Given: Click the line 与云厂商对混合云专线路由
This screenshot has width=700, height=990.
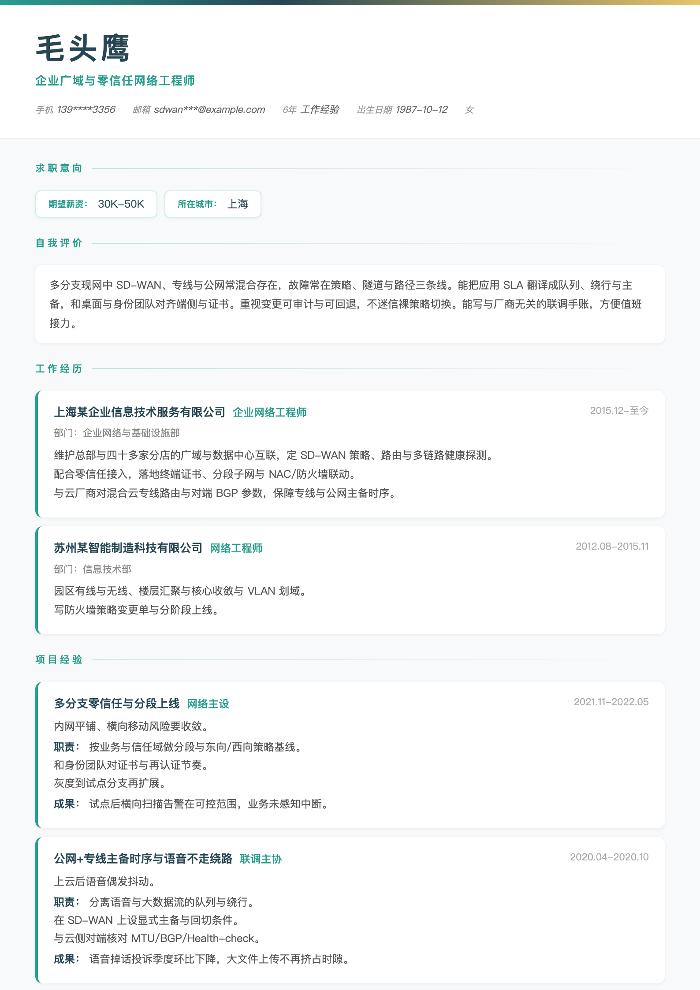Looking at the screenshot, I should [x=226, y=493].
